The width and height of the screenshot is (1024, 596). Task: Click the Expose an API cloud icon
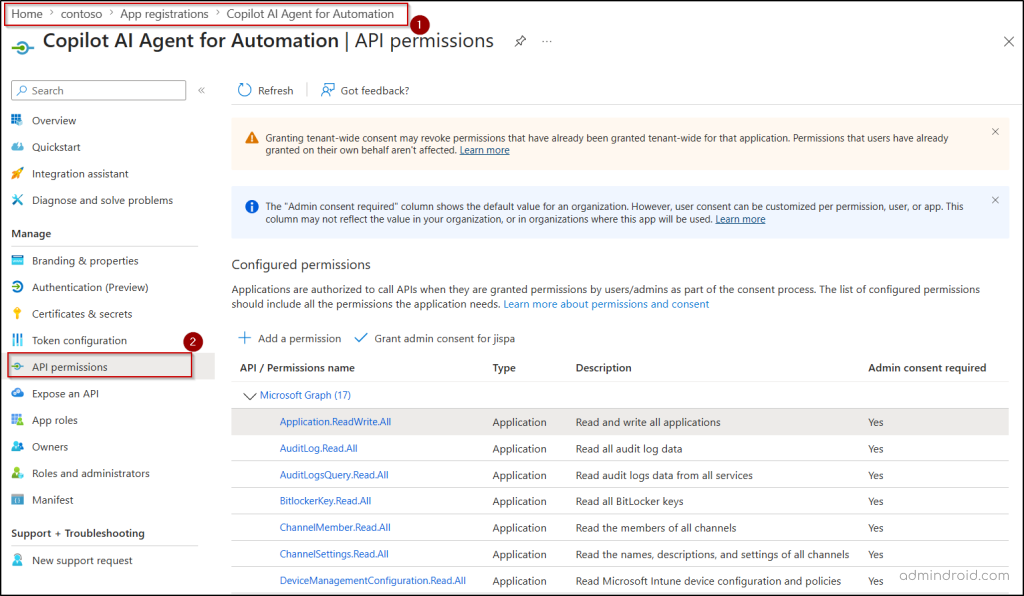point(17,393)
